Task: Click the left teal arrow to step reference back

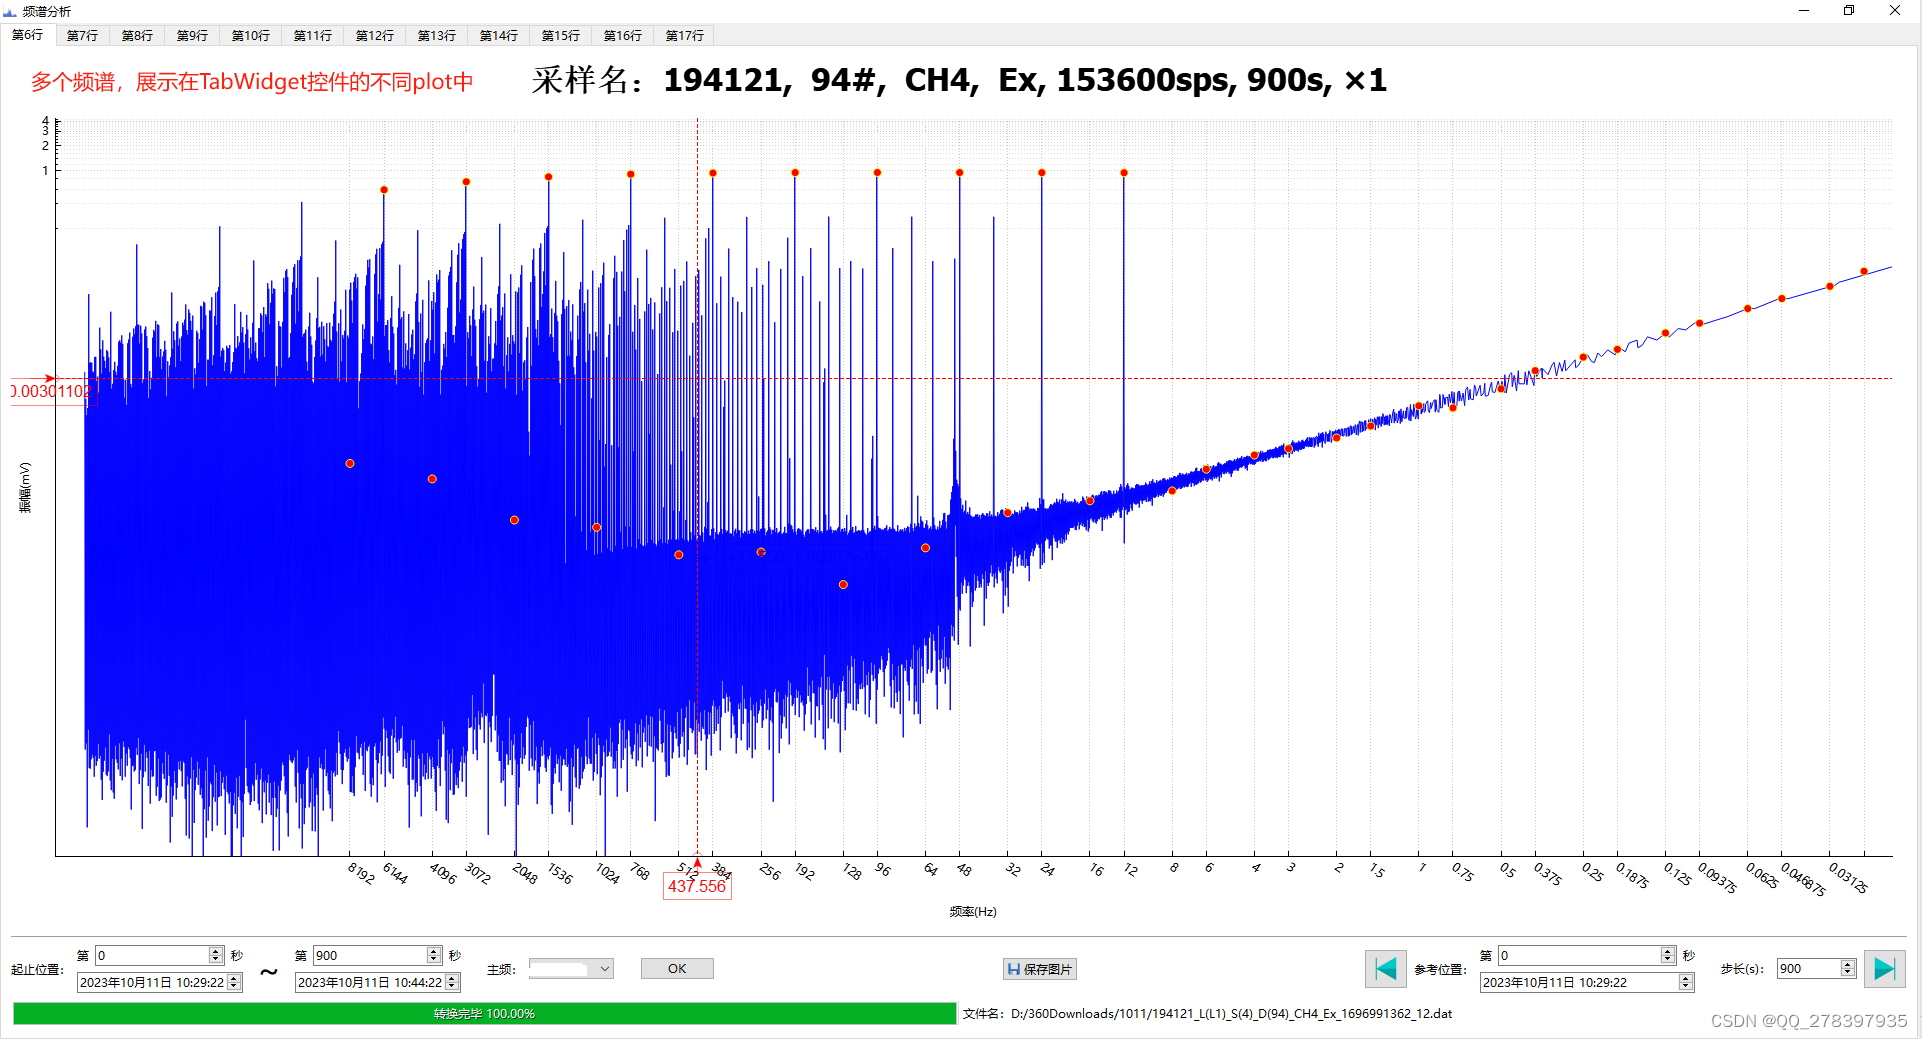Action: point(1385,968)
